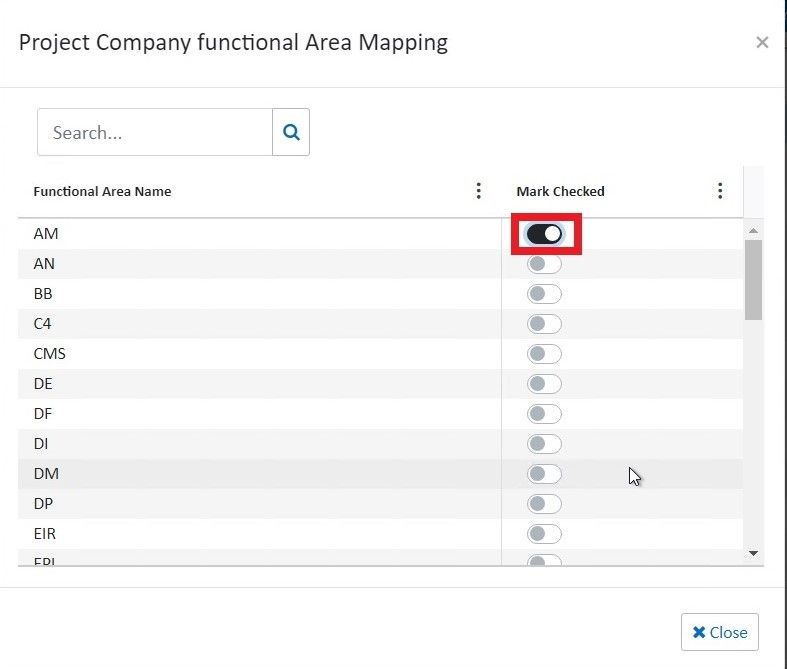Enable the DE row toggle
Viewport: 787px width, 669px height.
click(545, 384)
